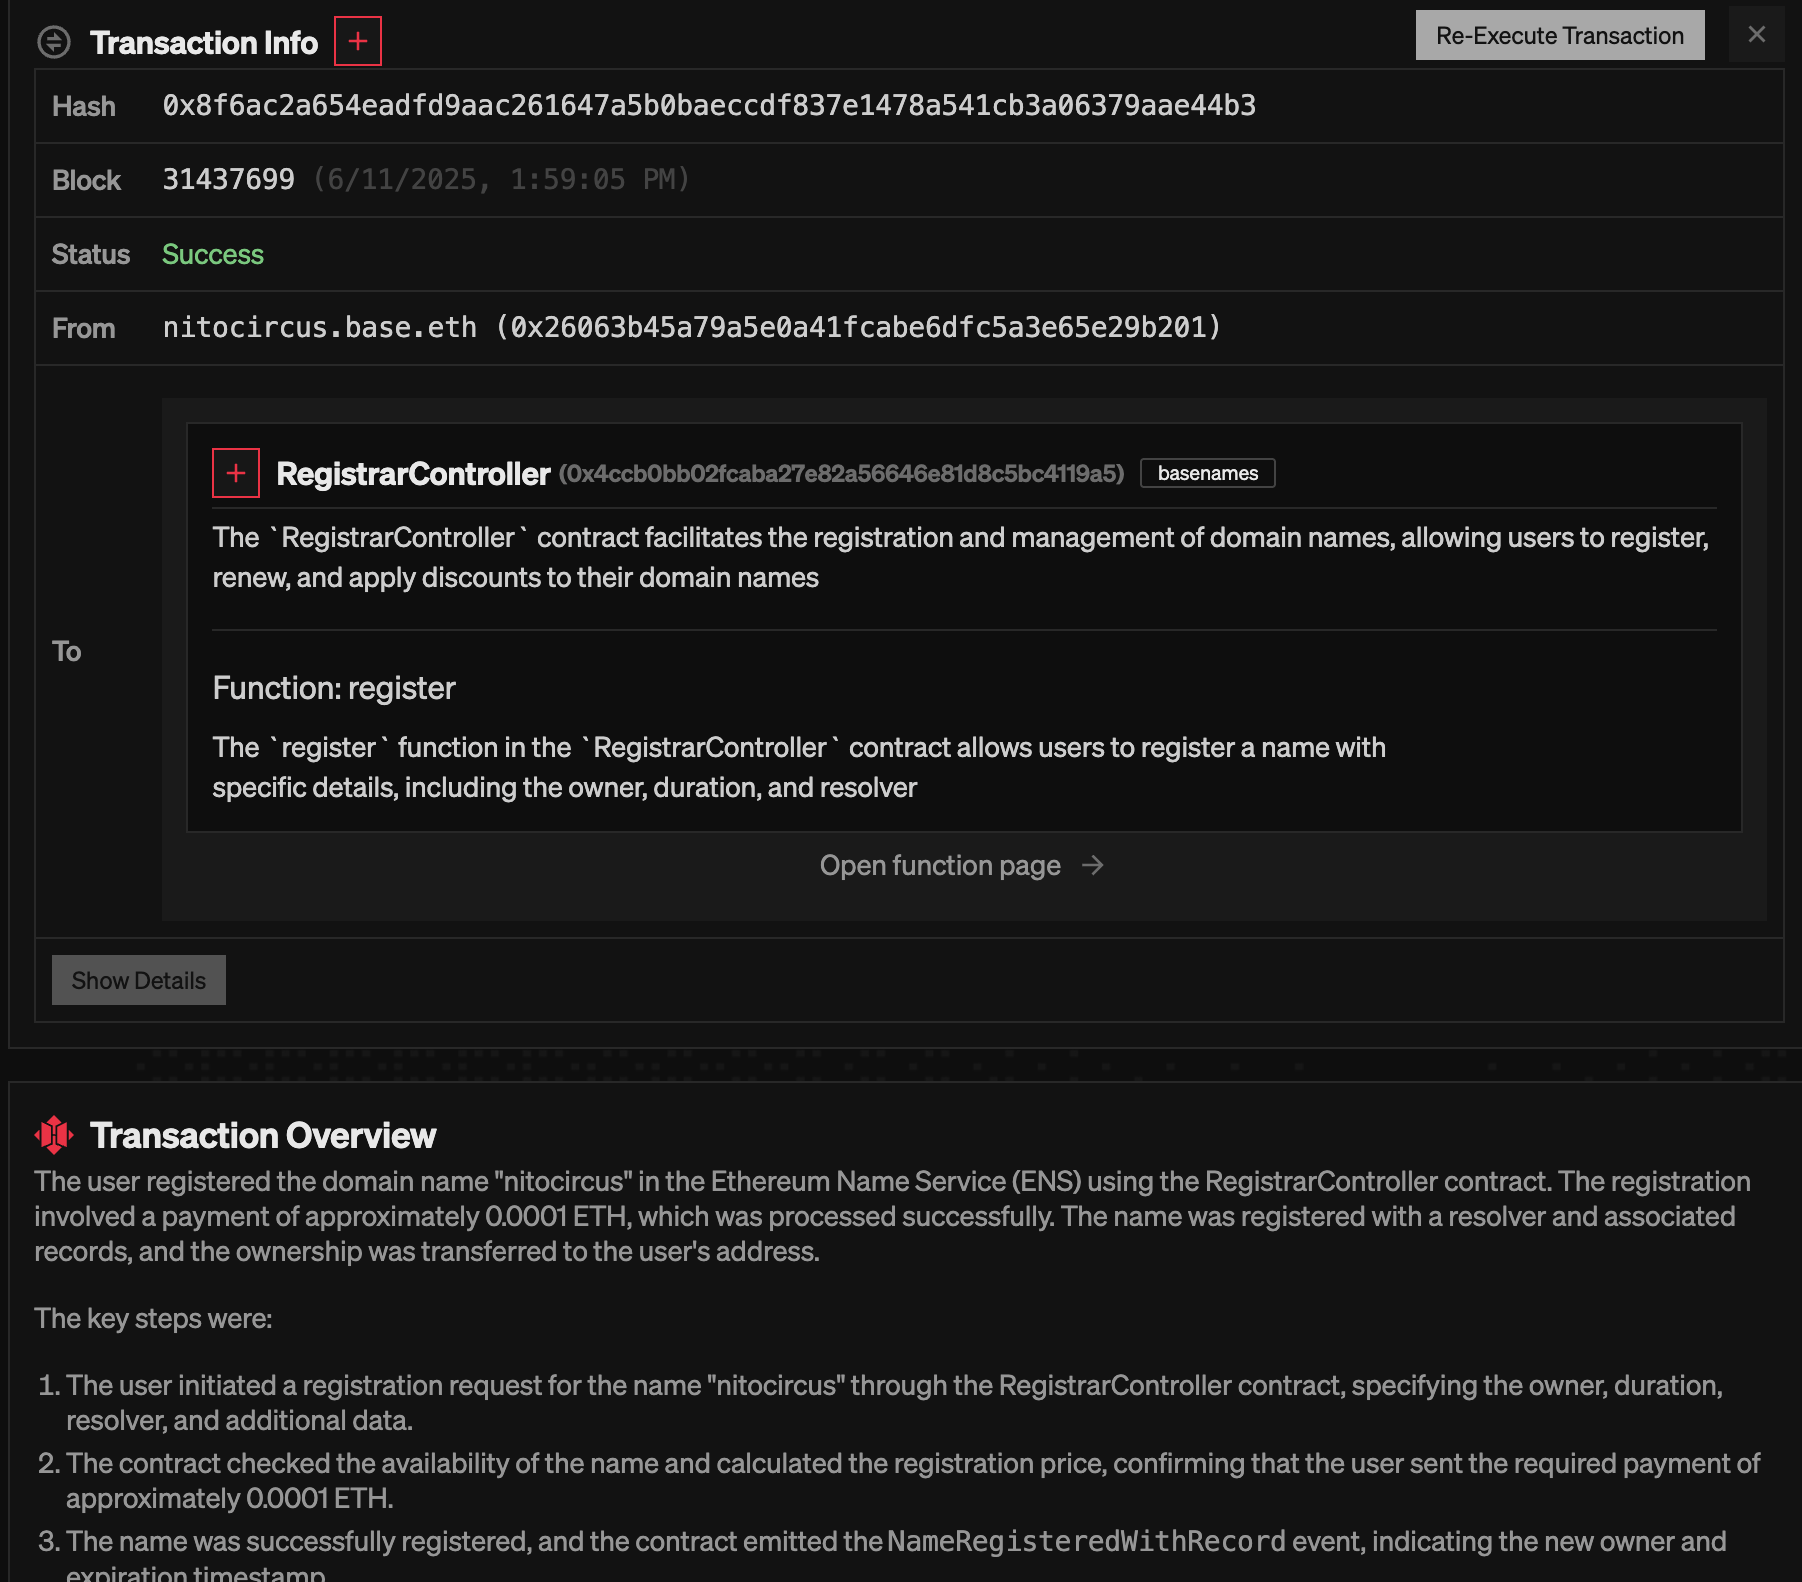Click the RegistrarController contract address
Viewport: 1802px width, 1582px height.
point(843,474)
